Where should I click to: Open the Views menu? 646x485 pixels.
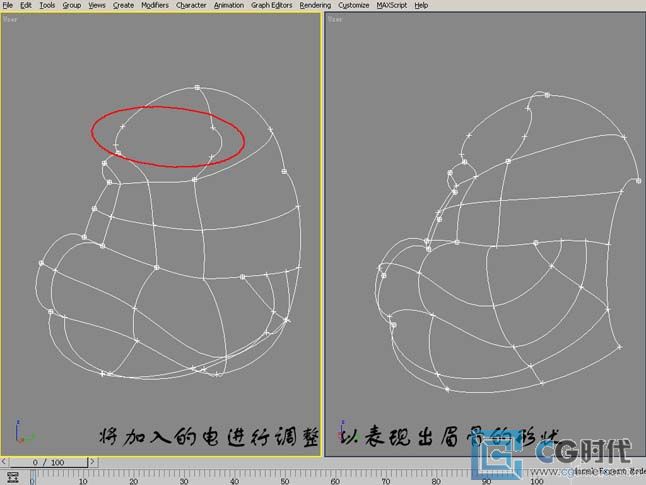[97, 5]
